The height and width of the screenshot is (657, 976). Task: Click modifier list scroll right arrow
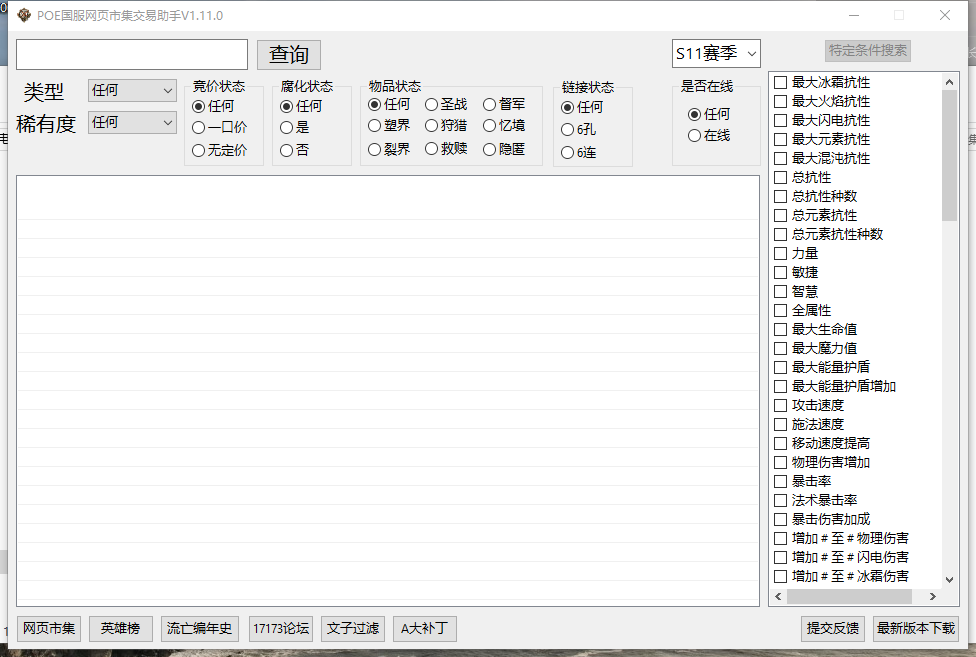[932, 597]
